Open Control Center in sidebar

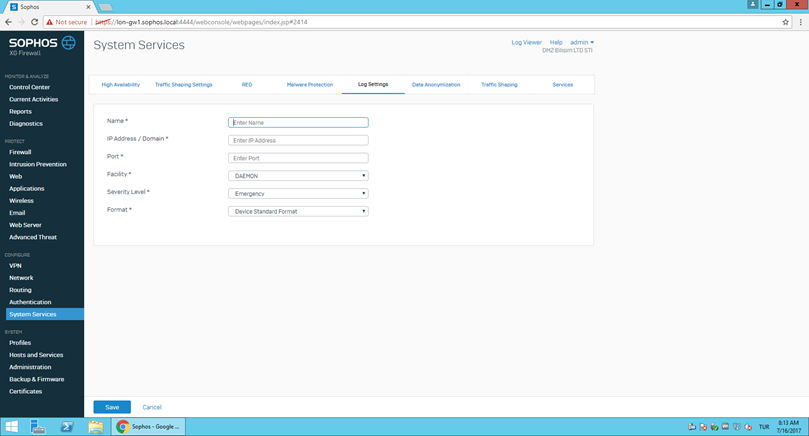[x=29, y=87]
